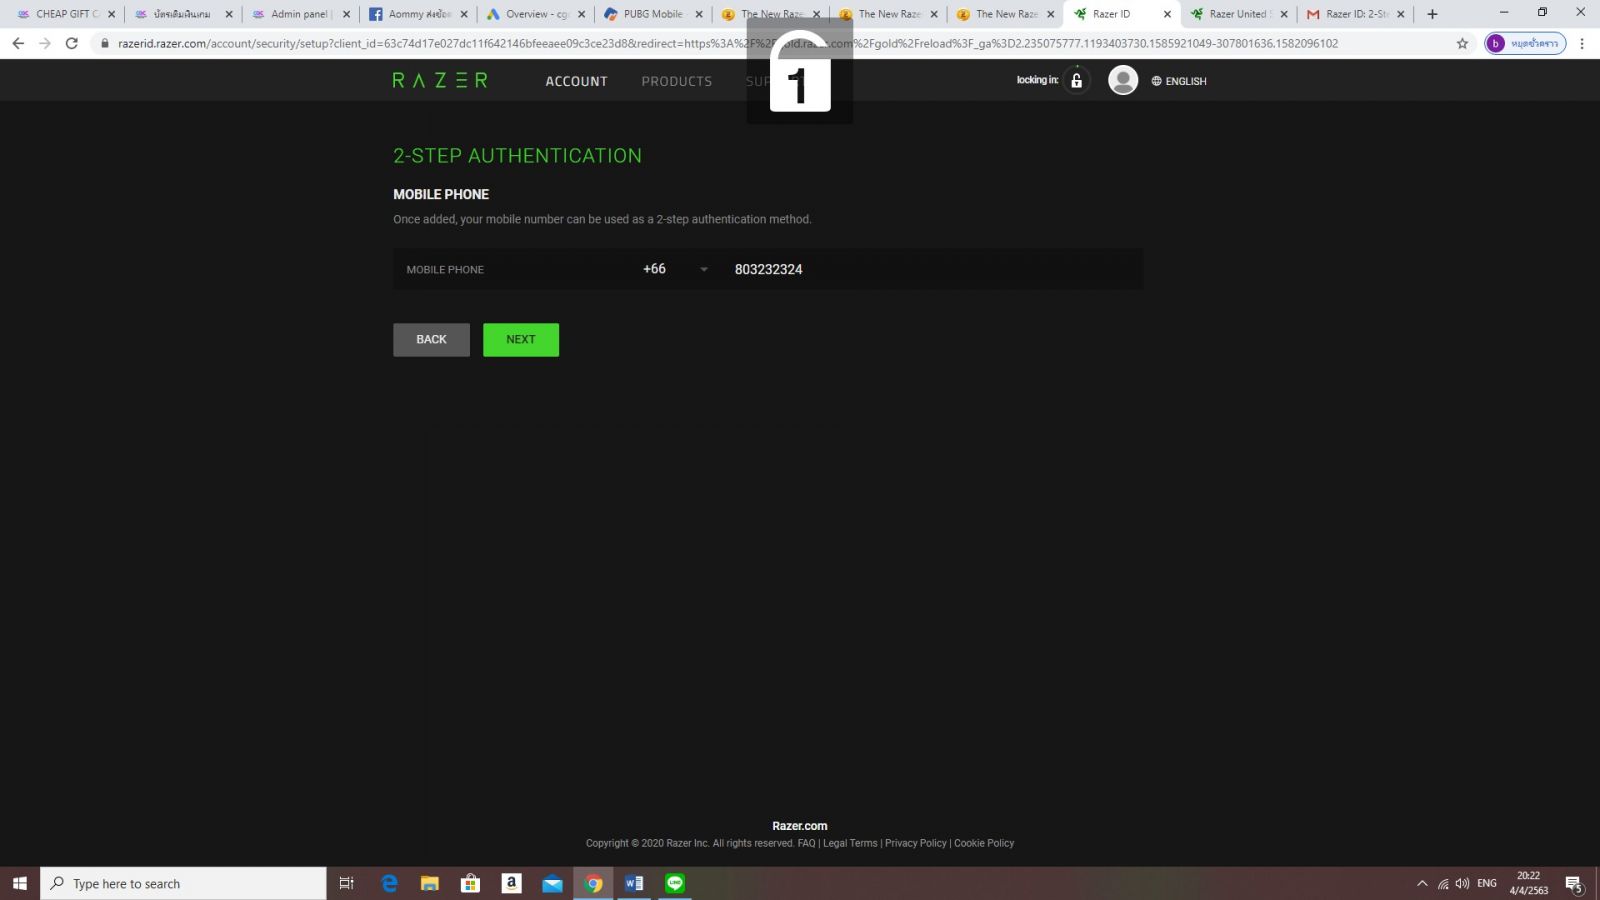Open Microsoft Word from the taskbar
The image size is (1600, 900).
[x=634, y=883]
